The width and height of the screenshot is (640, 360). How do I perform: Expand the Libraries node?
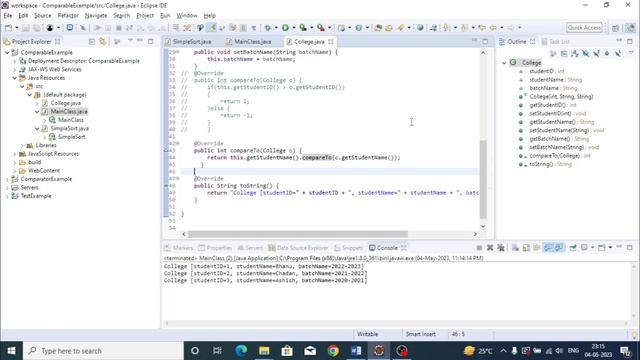coord(22,146)
